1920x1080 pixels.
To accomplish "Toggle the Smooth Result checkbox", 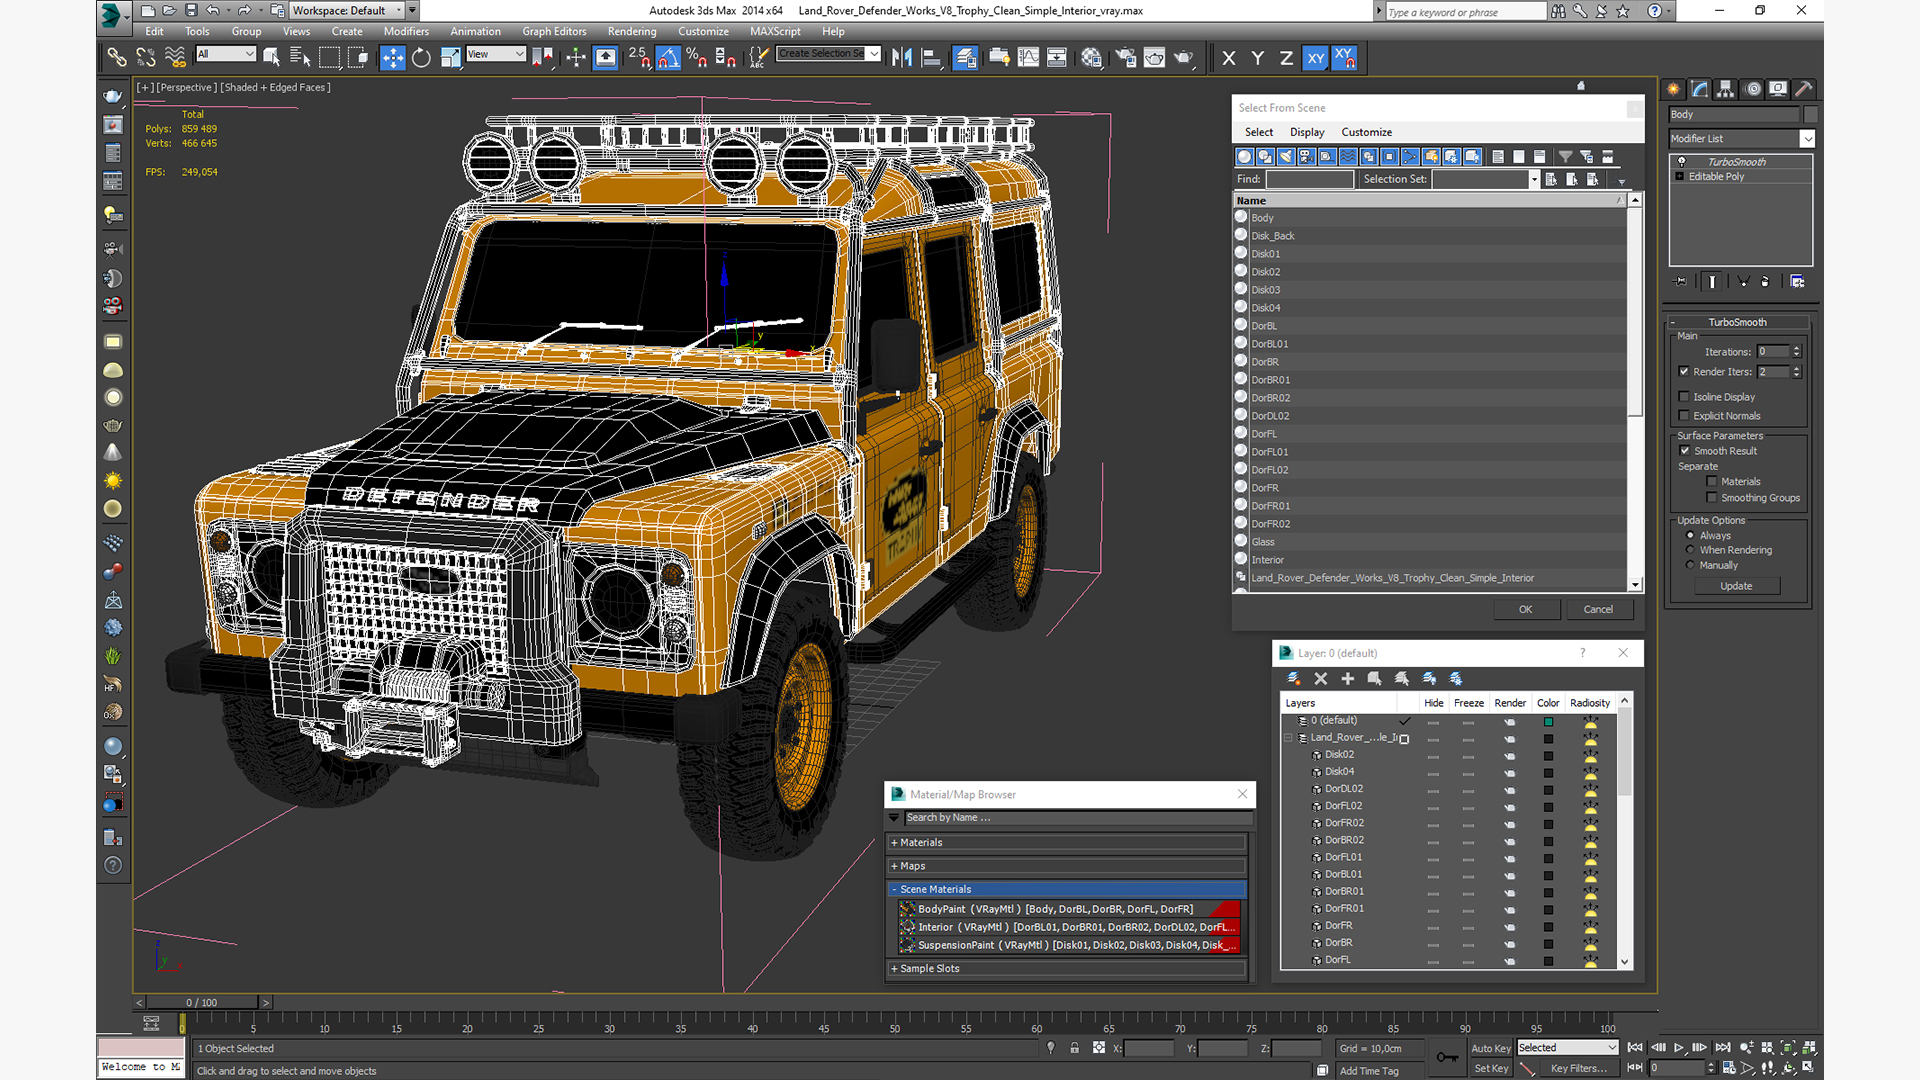I will pyautogui.click(x=1685, y=451).
